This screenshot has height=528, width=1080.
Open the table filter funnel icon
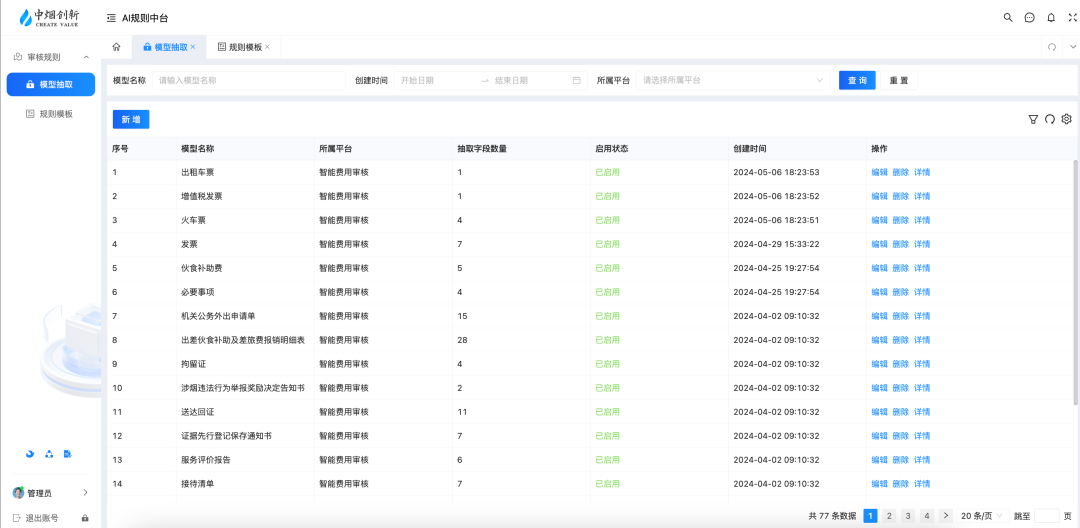tap(1032, 119)
